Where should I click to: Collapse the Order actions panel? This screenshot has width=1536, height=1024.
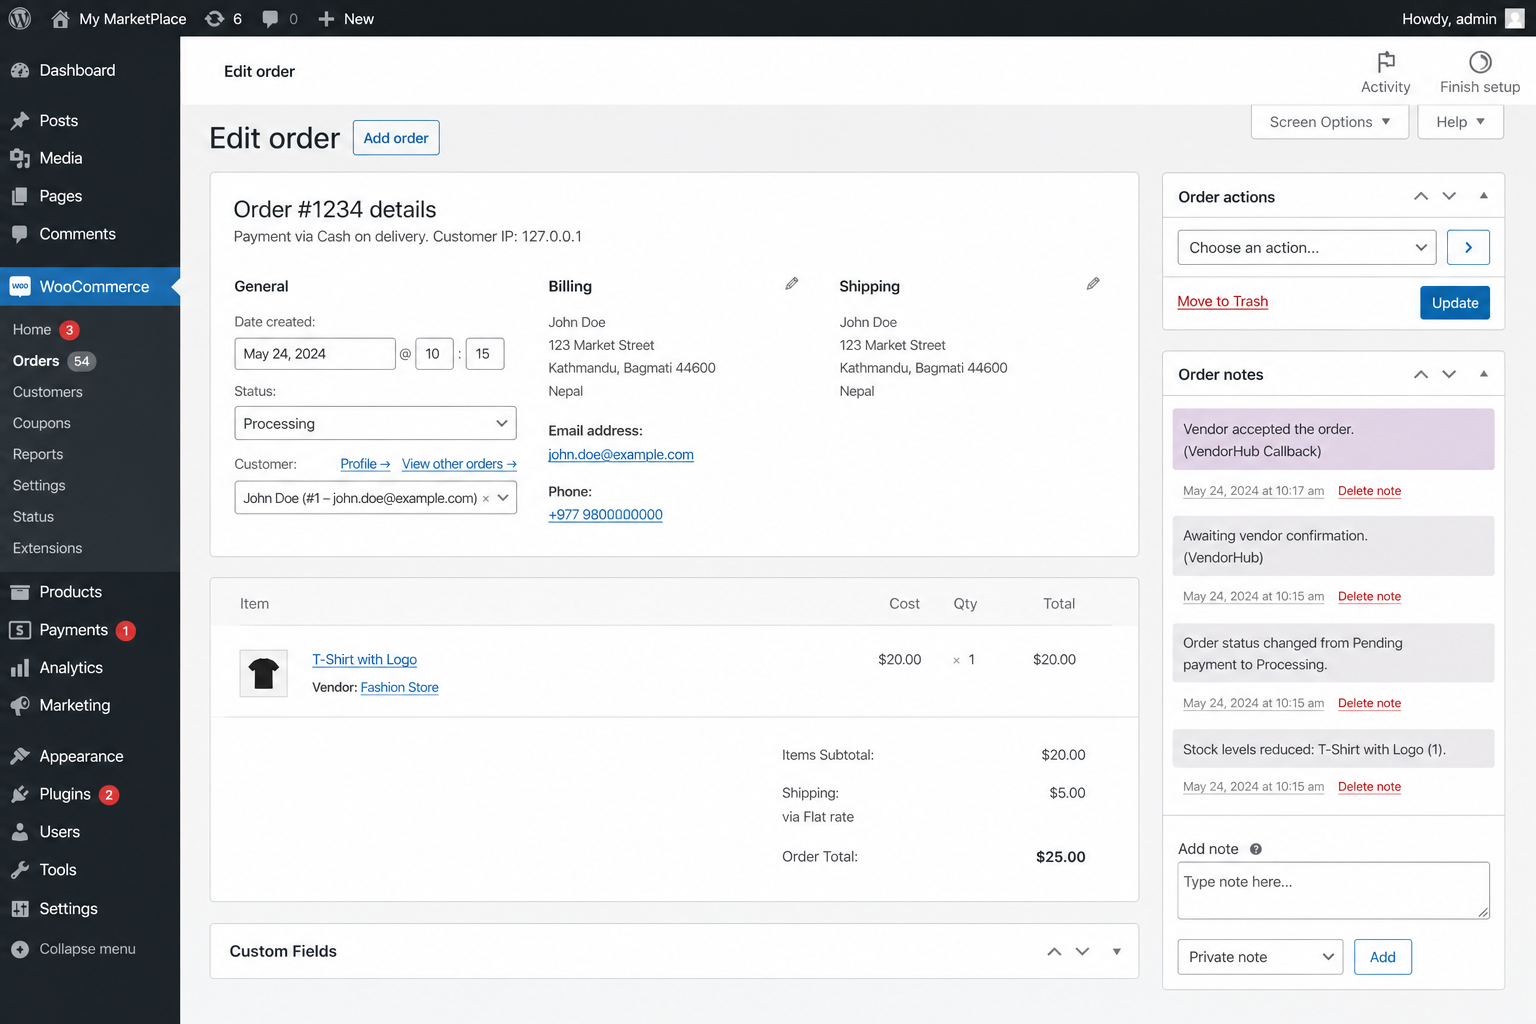[x=1484, y=196]
